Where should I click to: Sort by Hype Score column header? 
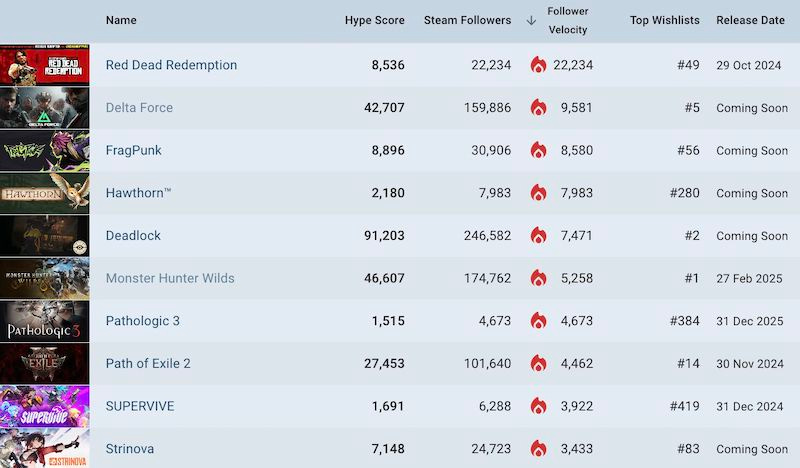click(374, 20)
